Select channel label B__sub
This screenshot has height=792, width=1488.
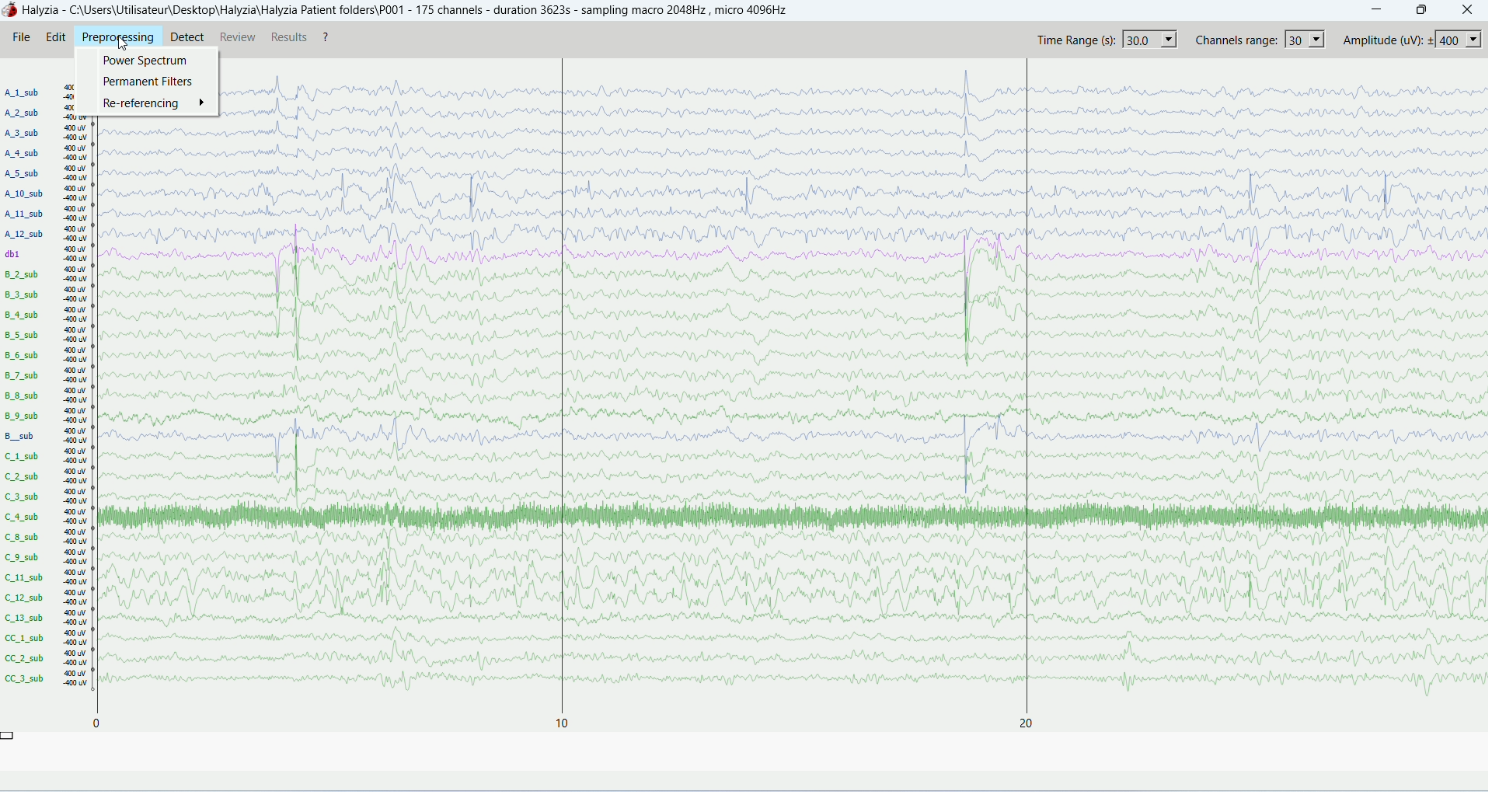click(19, 436)
